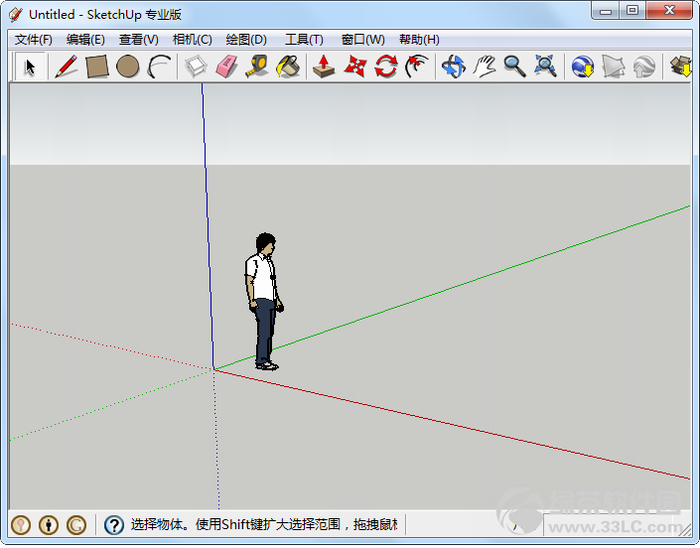Open the 相机(C) menu
This screenshot has width=700, height=548.
192,40
